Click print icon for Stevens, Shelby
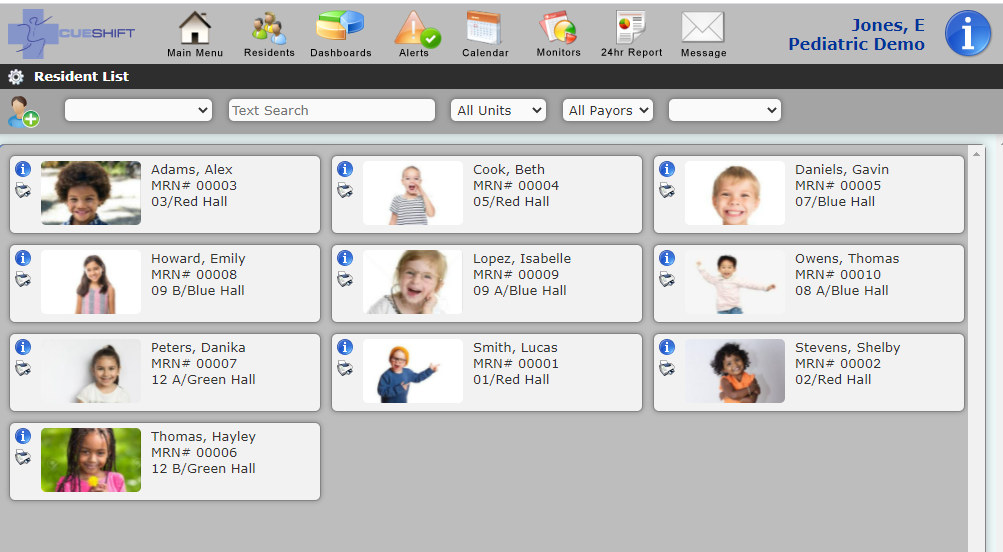Image resolution: width=1003 pixels, height=552 pixels. point(667,368)
